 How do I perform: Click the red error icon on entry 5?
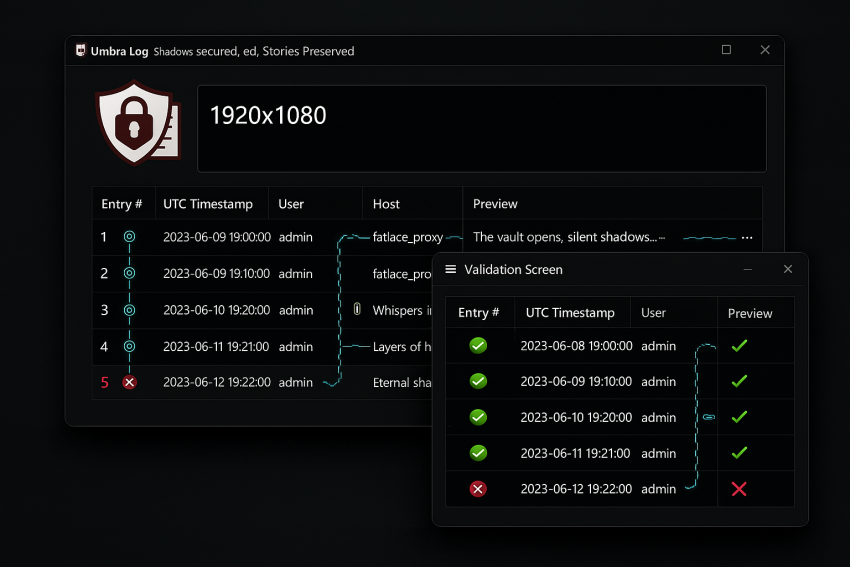(x=129, y=382)
